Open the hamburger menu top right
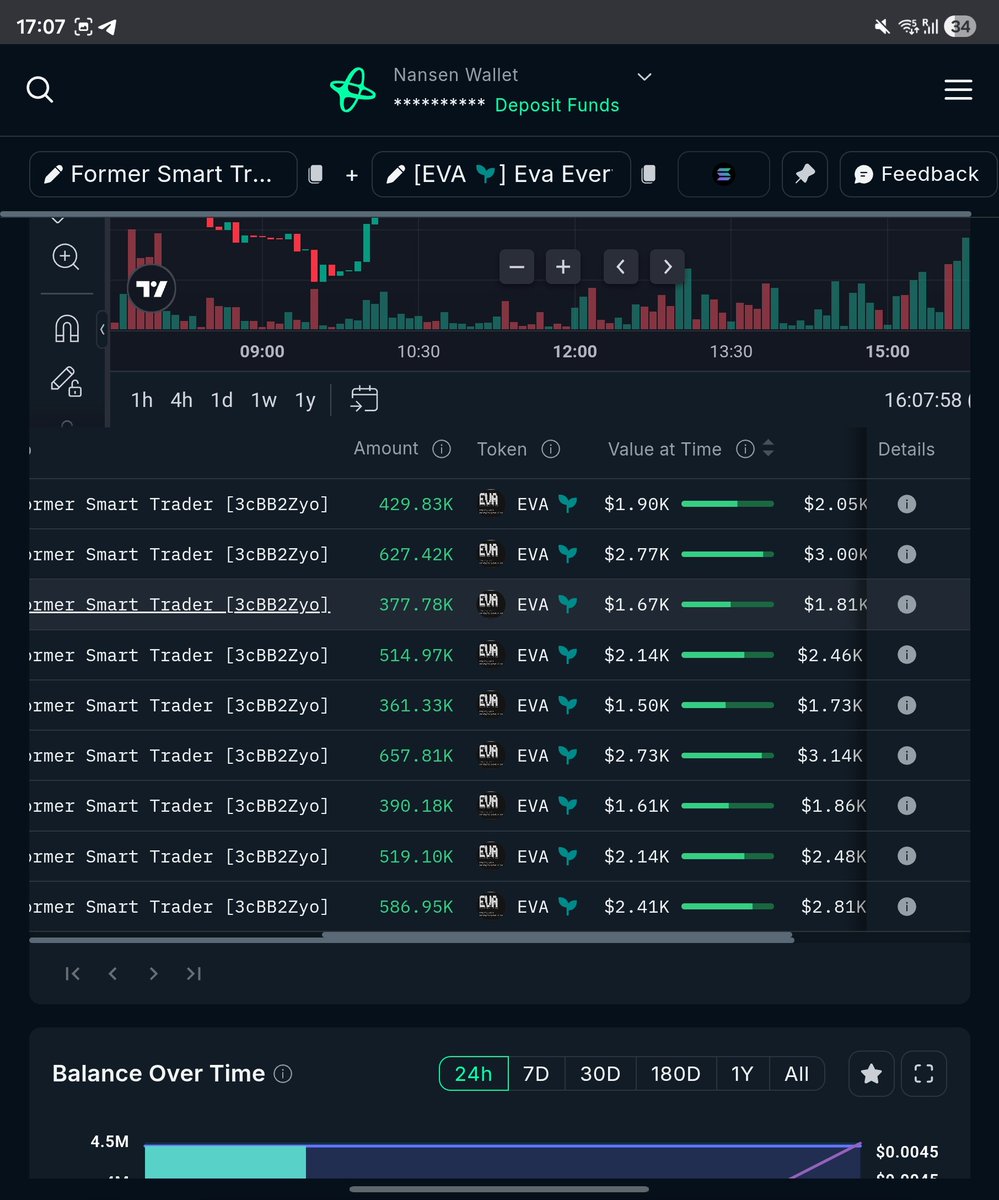The image size is (999, 1200). [x=957, y=89]
